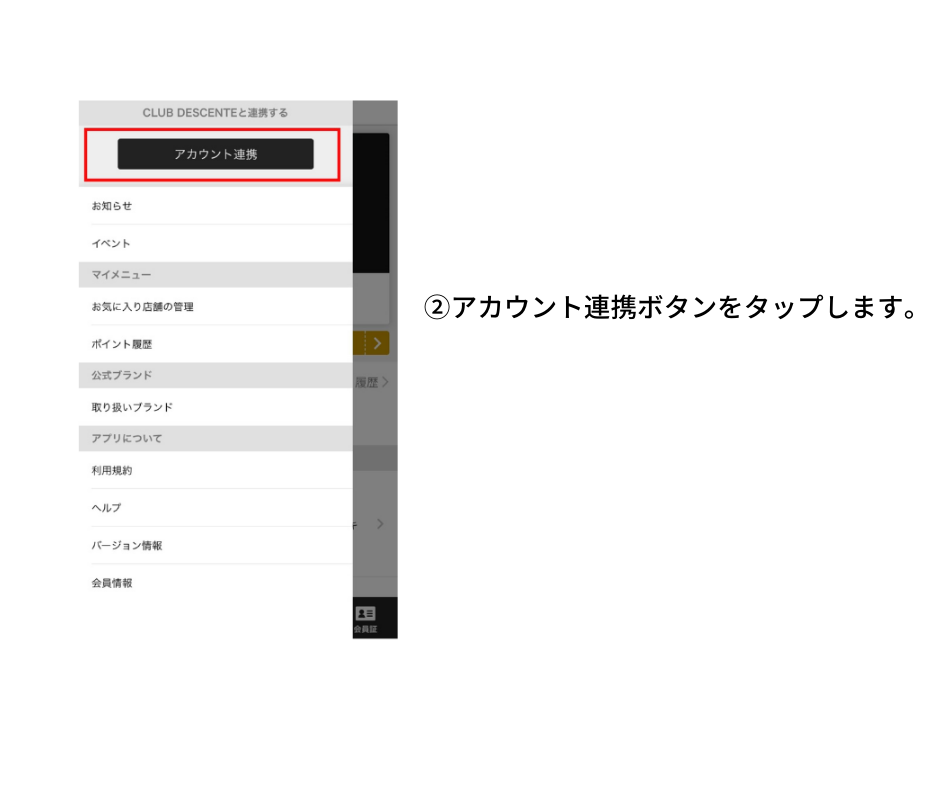Open 会員情報 entry
Screen dimensions: 940x788
click(x=215, y=583)
